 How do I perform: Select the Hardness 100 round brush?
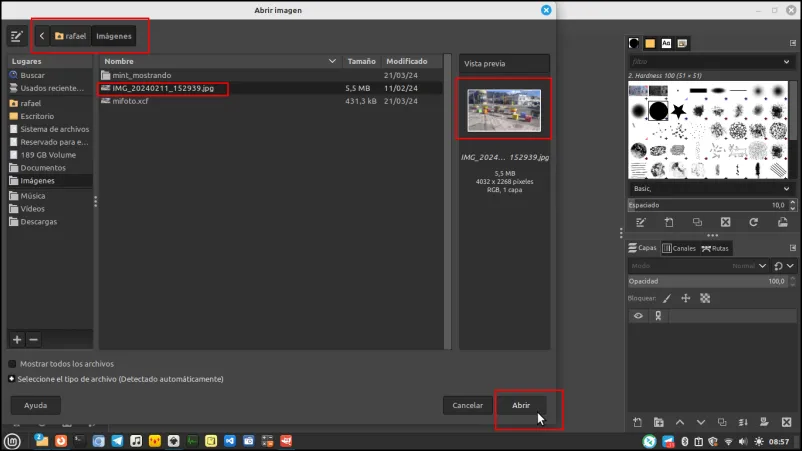tap(658, 110)
